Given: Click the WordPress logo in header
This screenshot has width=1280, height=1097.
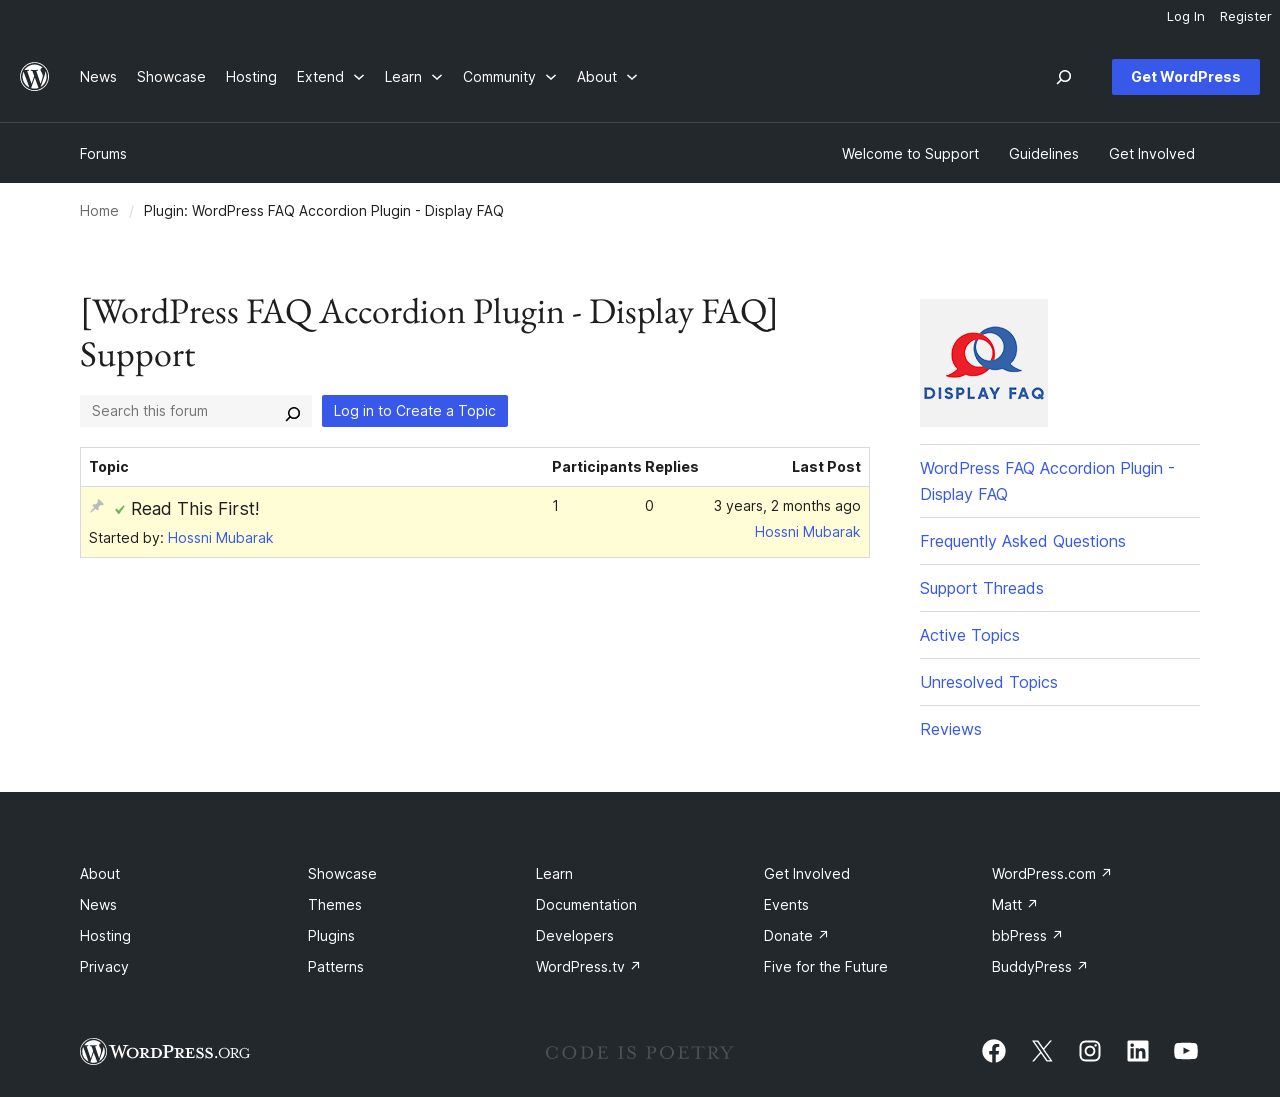Looking at the screenshot, I should (x=35, y=77).
